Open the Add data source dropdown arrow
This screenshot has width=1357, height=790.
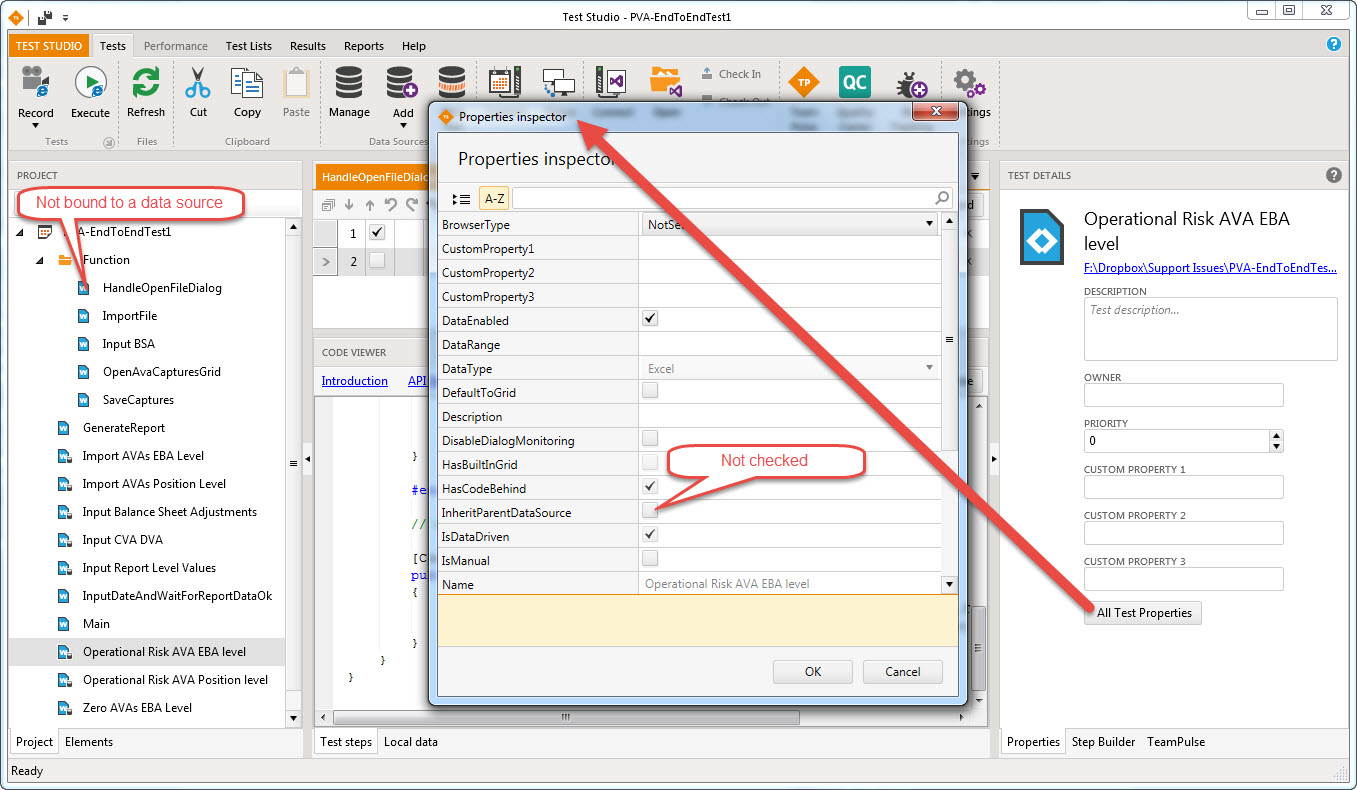click(x=402, y=126)
